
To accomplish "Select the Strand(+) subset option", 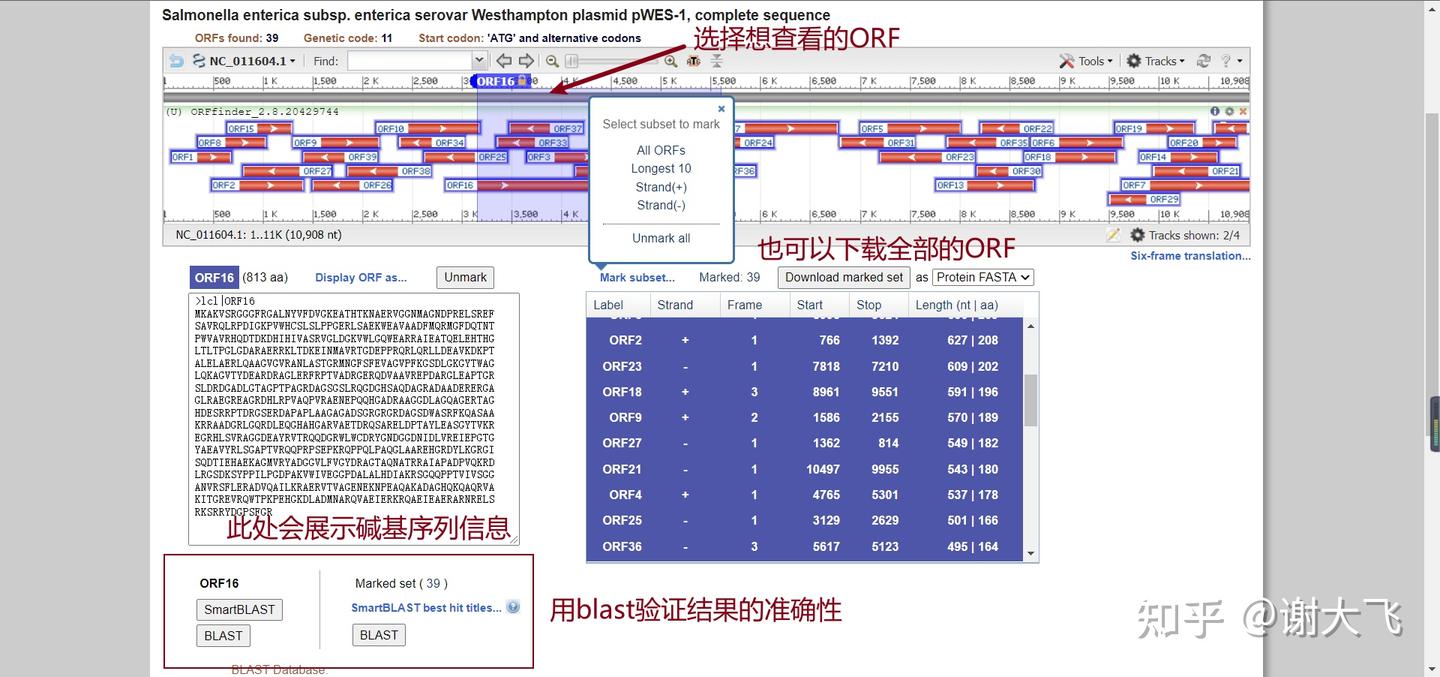I will (x=660, y=187).
